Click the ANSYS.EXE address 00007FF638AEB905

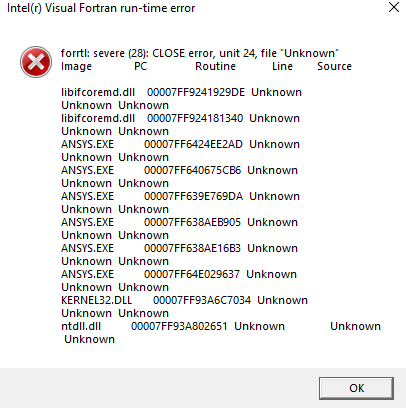192,222
